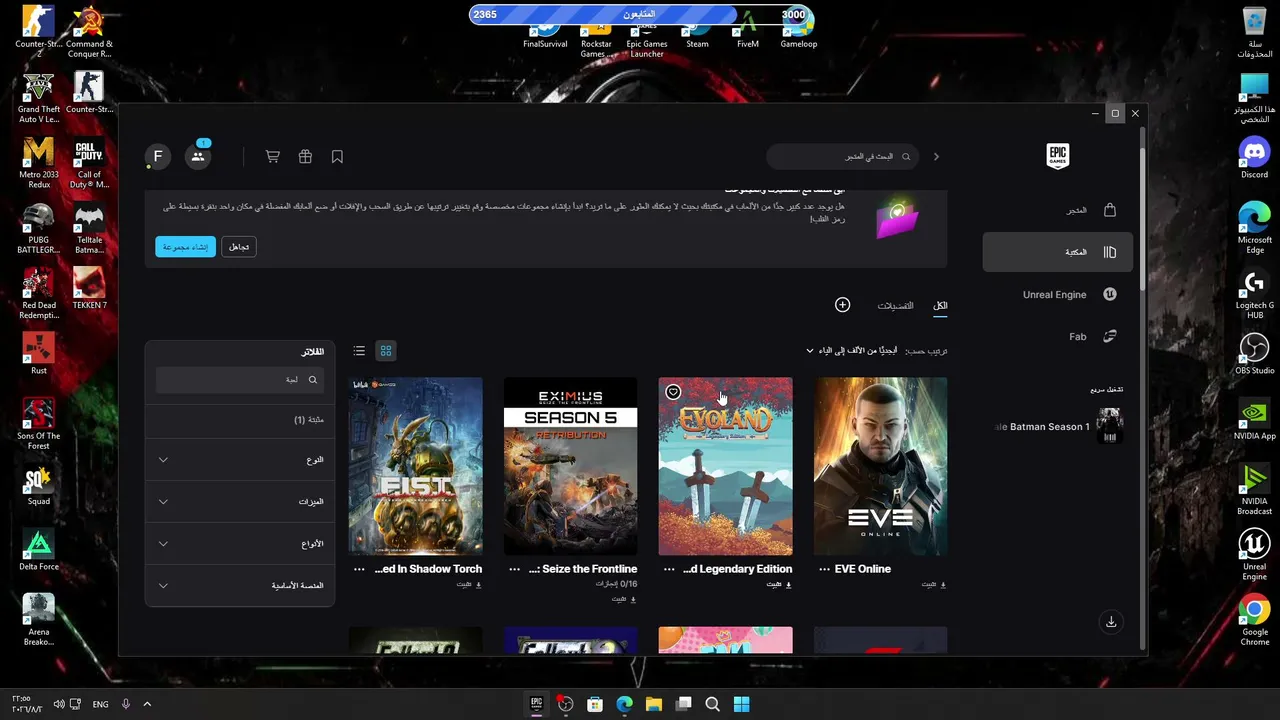This screenshot has height=720, width=1280.
Task: Install Eximius Seize the Frontline
Action: 624,599
